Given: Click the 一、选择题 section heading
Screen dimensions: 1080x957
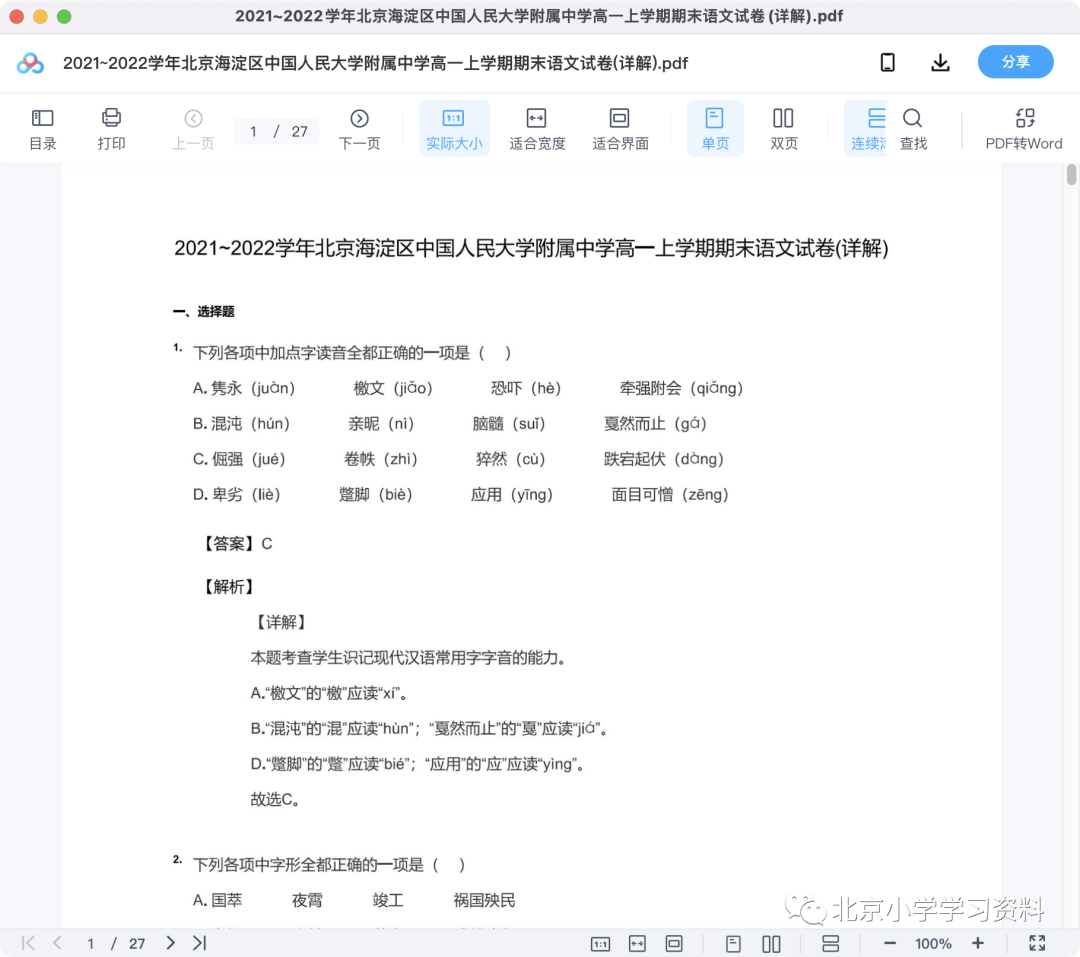Looking at the screenshot, I should point(204,311).
